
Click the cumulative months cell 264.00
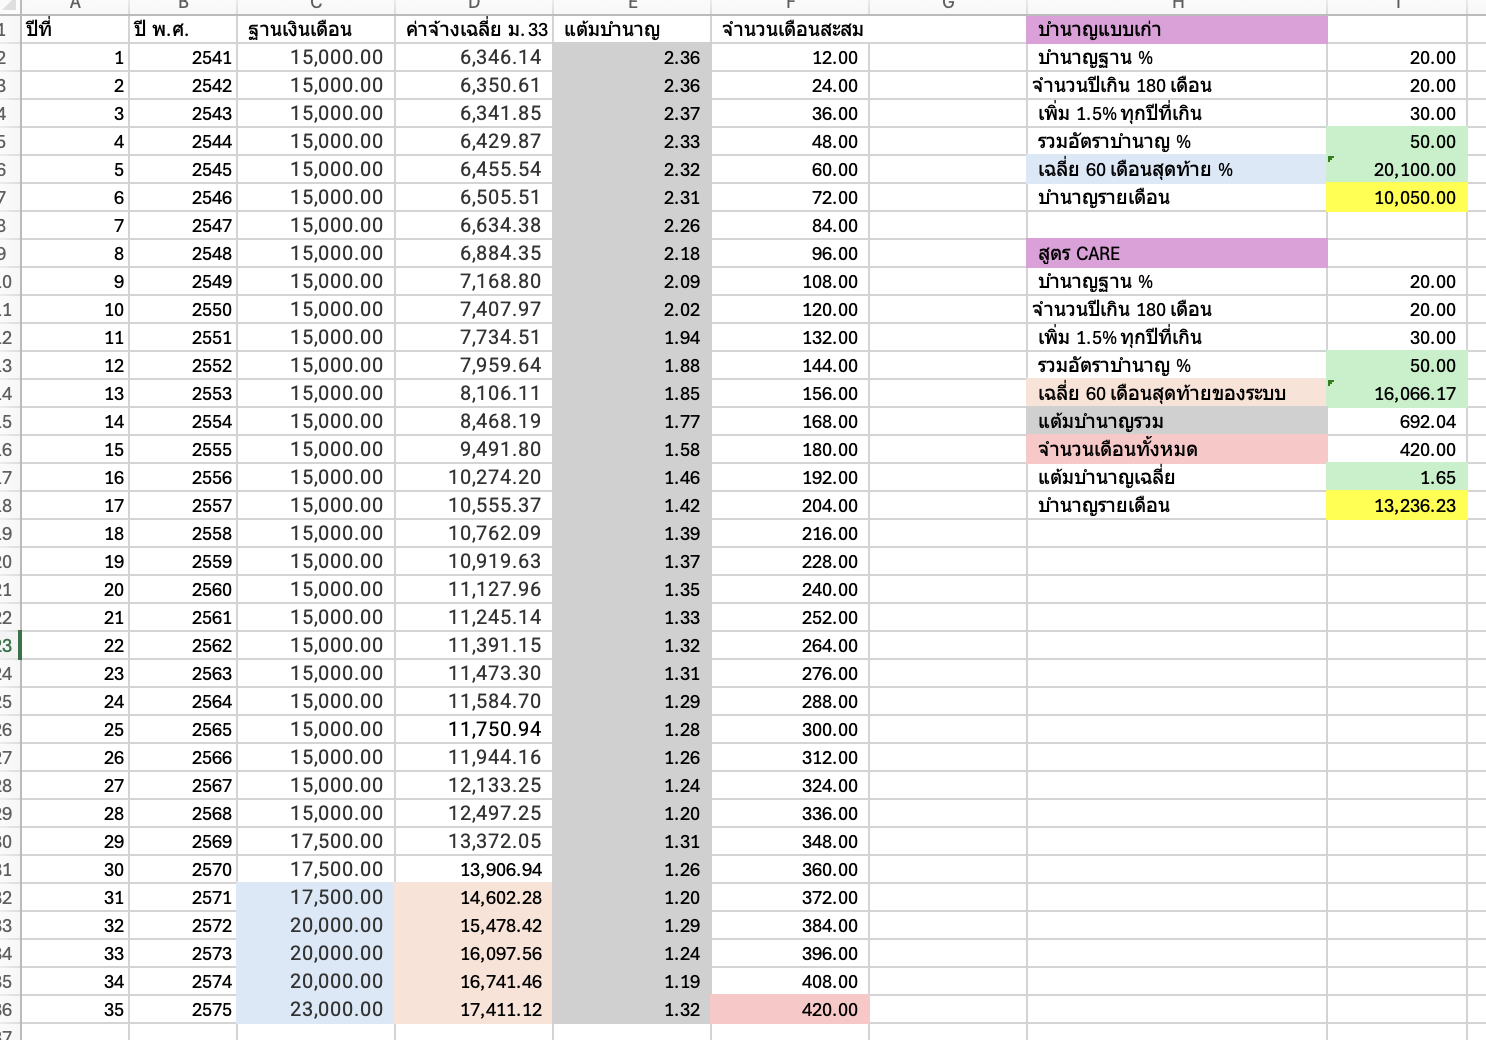[x=790, y=645]
